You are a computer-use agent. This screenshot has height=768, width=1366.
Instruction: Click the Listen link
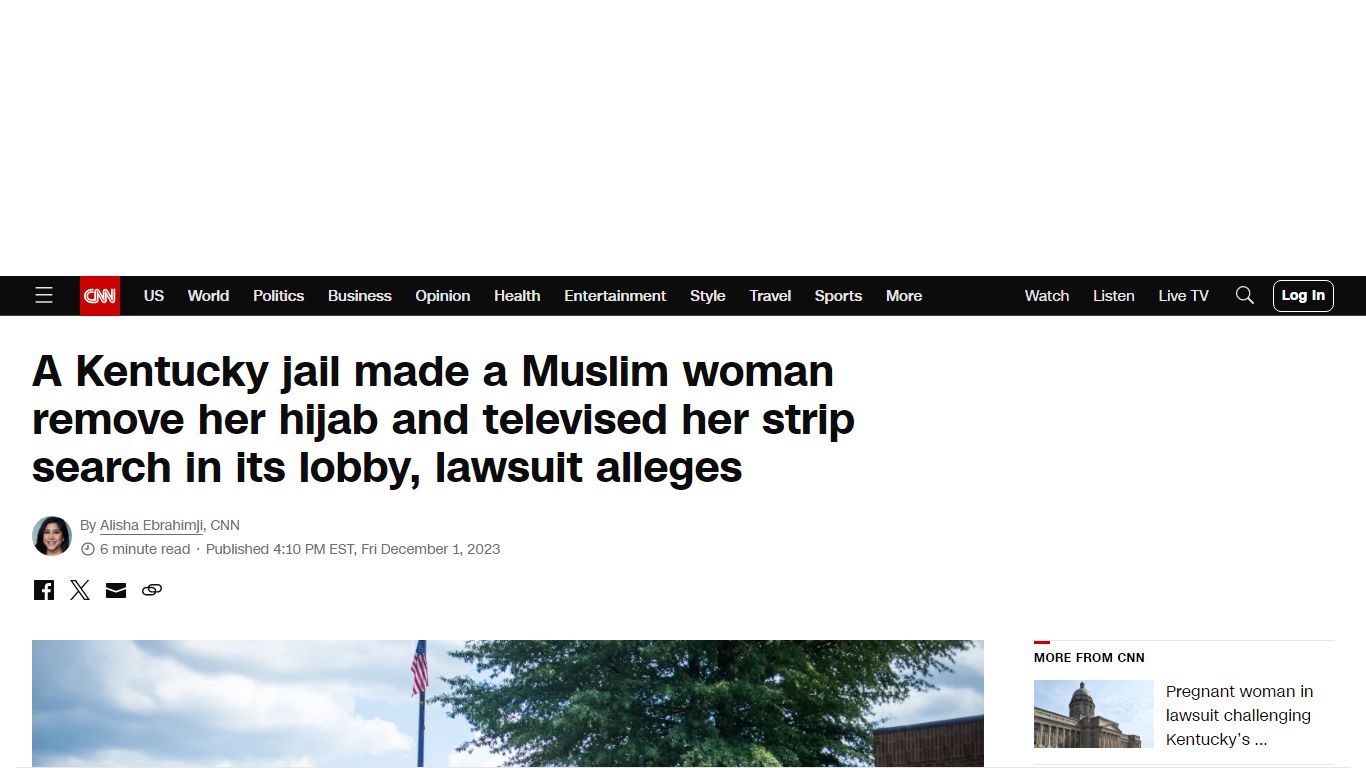(1114, 296)
